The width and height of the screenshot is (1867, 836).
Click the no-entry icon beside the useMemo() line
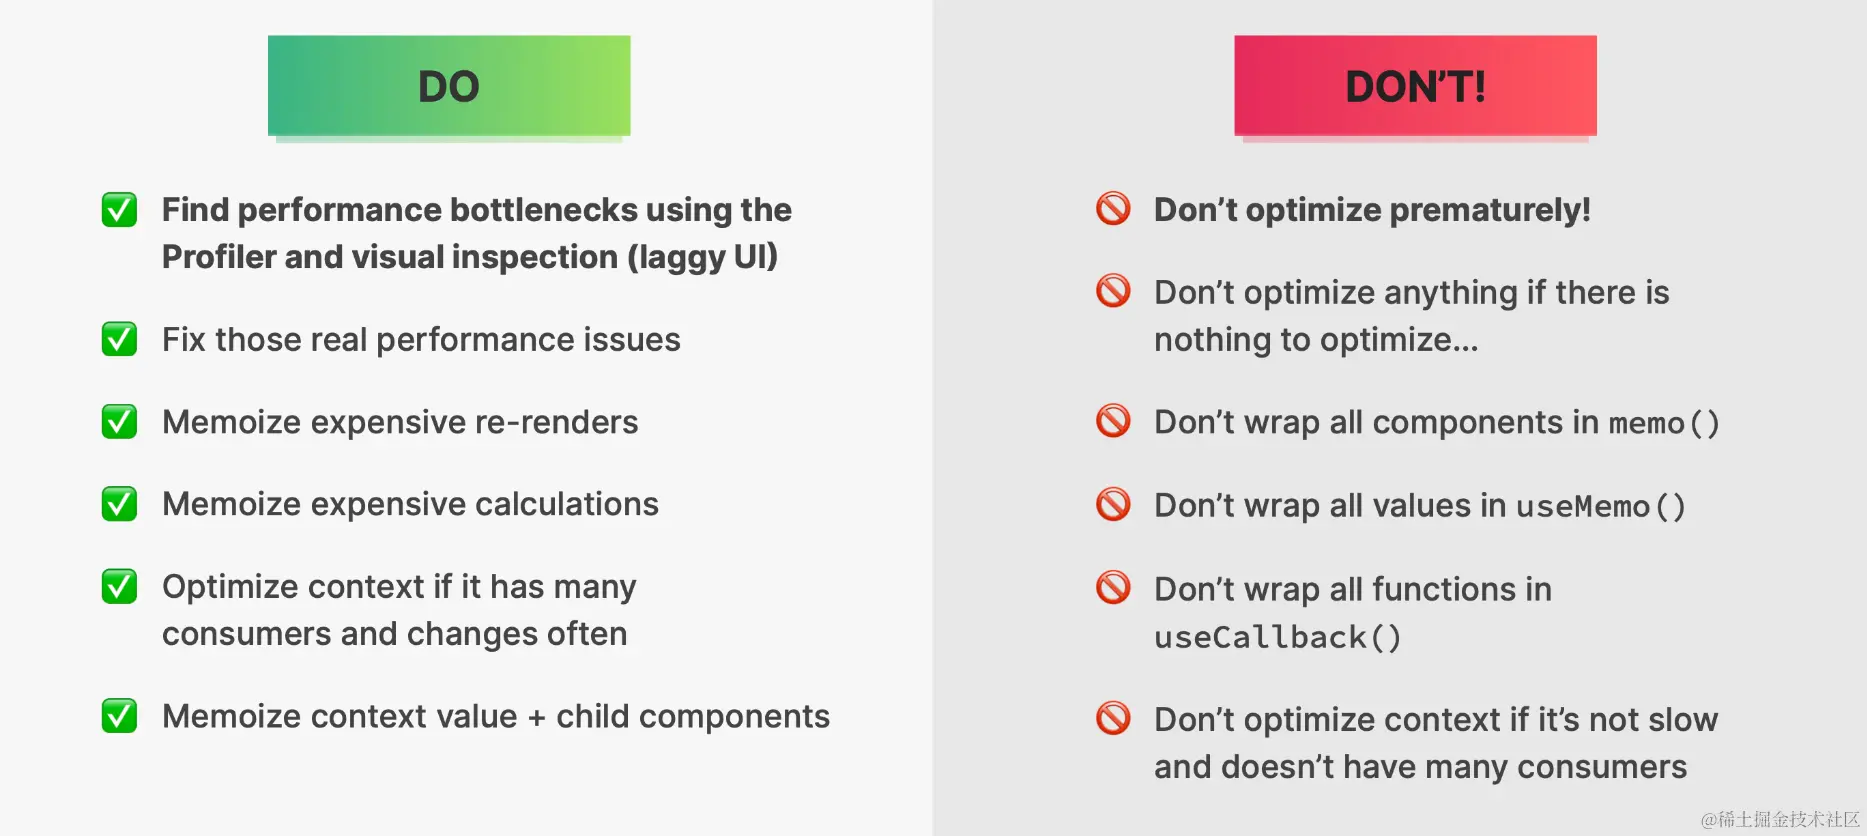point(1113,504)
